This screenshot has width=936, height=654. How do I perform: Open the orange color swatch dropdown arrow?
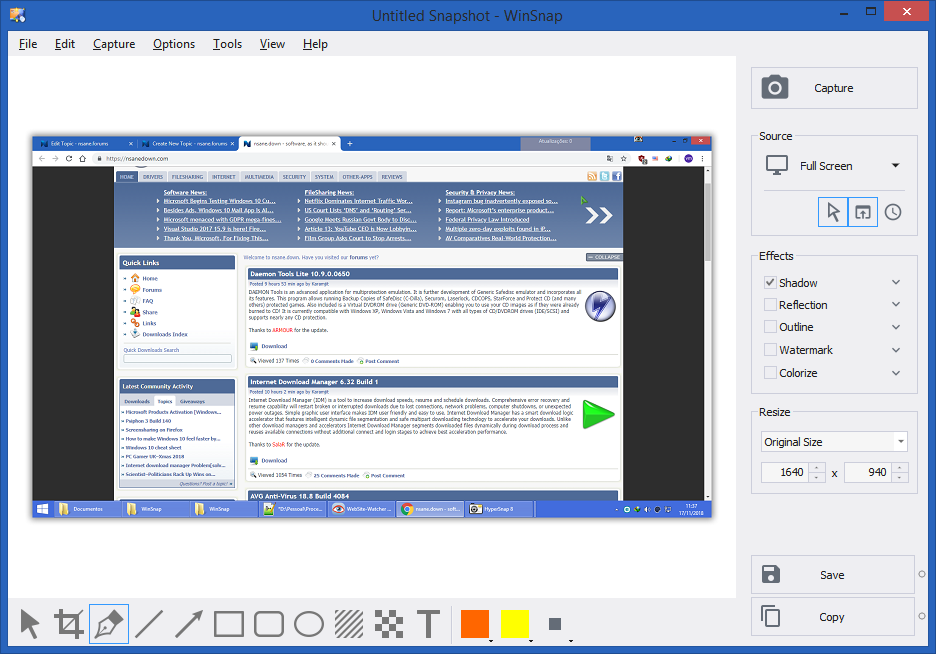(491, 640)
